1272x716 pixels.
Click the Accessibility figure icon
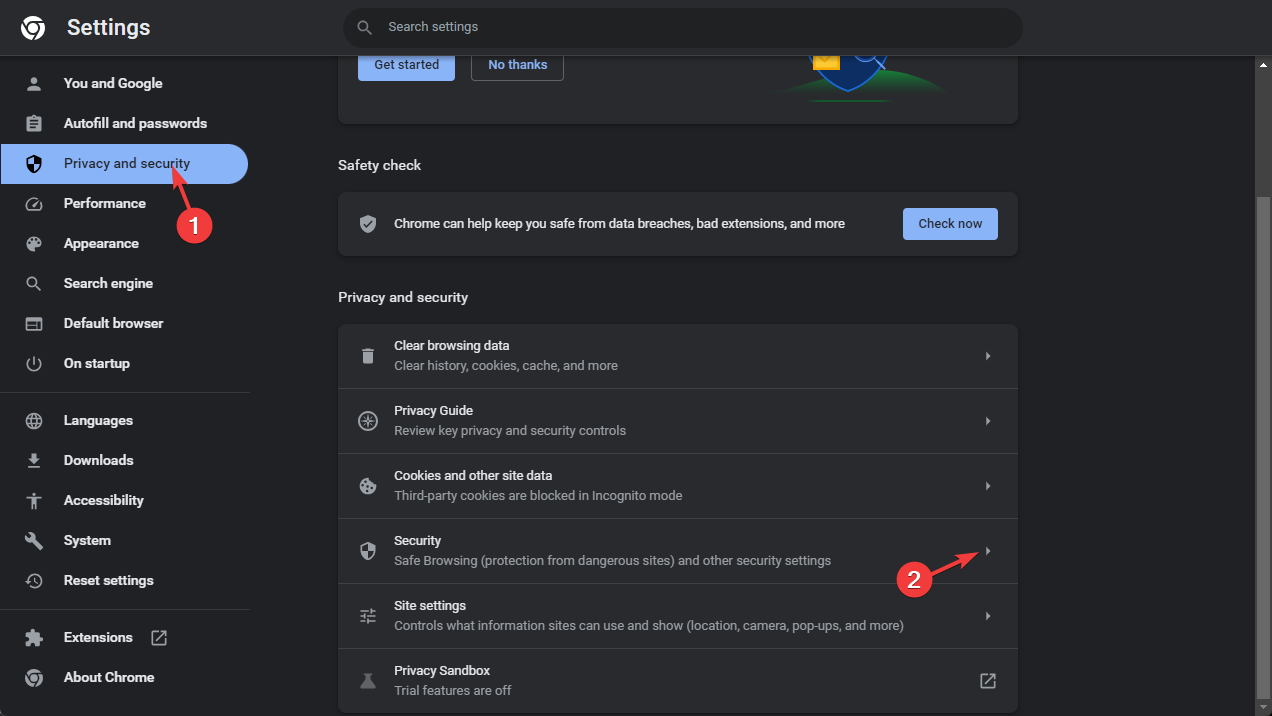(x=34, y=500)
